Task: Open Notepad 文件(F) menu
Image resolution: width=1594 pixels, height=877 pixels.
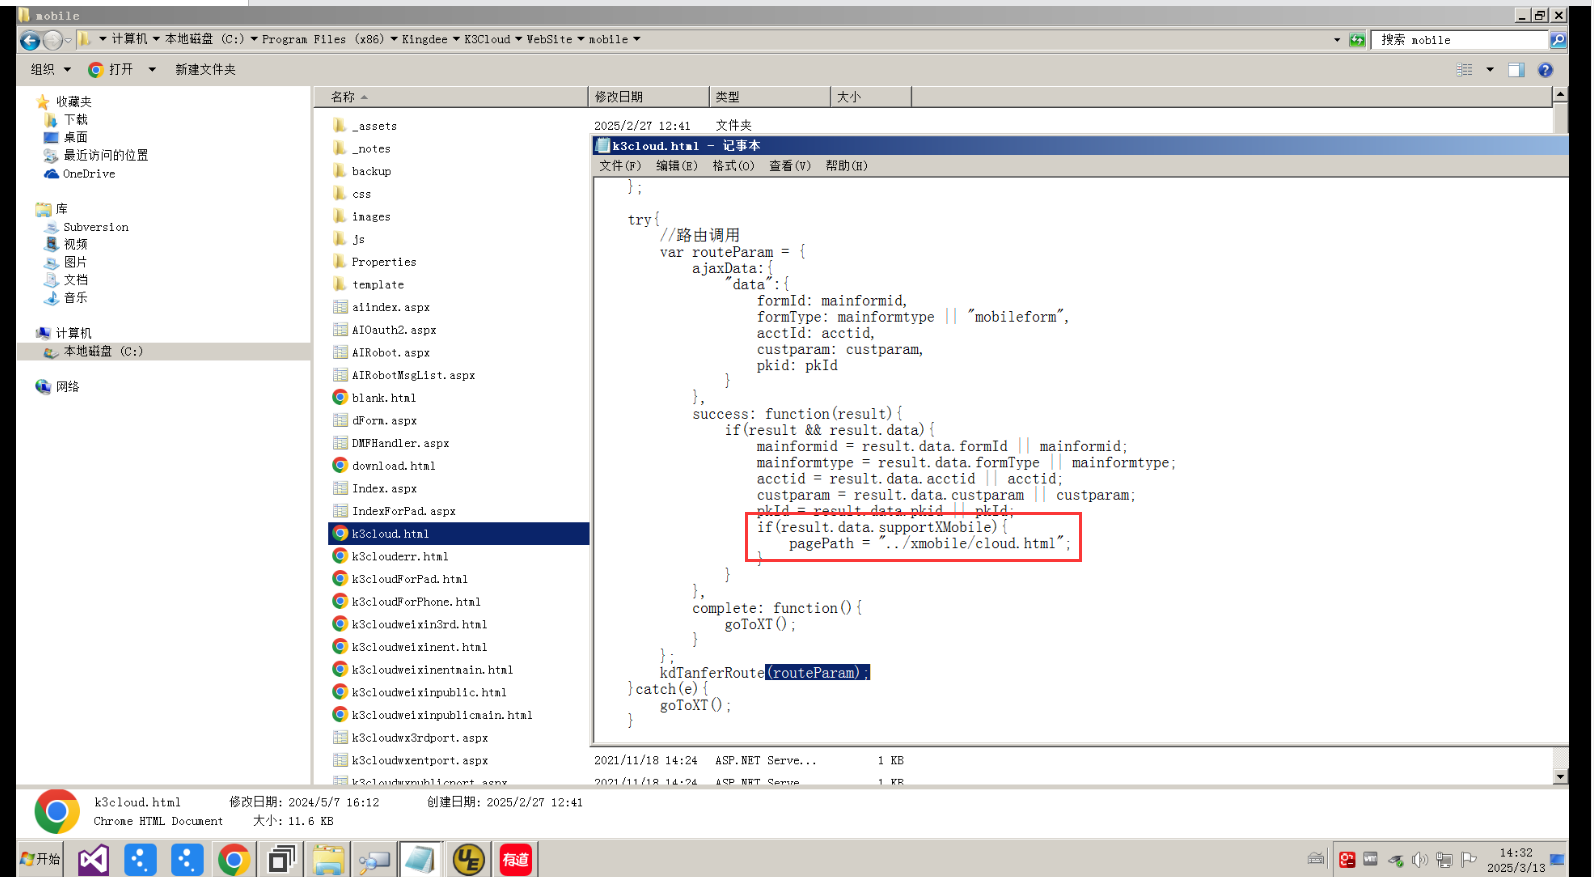Action: tap(620, 166)
